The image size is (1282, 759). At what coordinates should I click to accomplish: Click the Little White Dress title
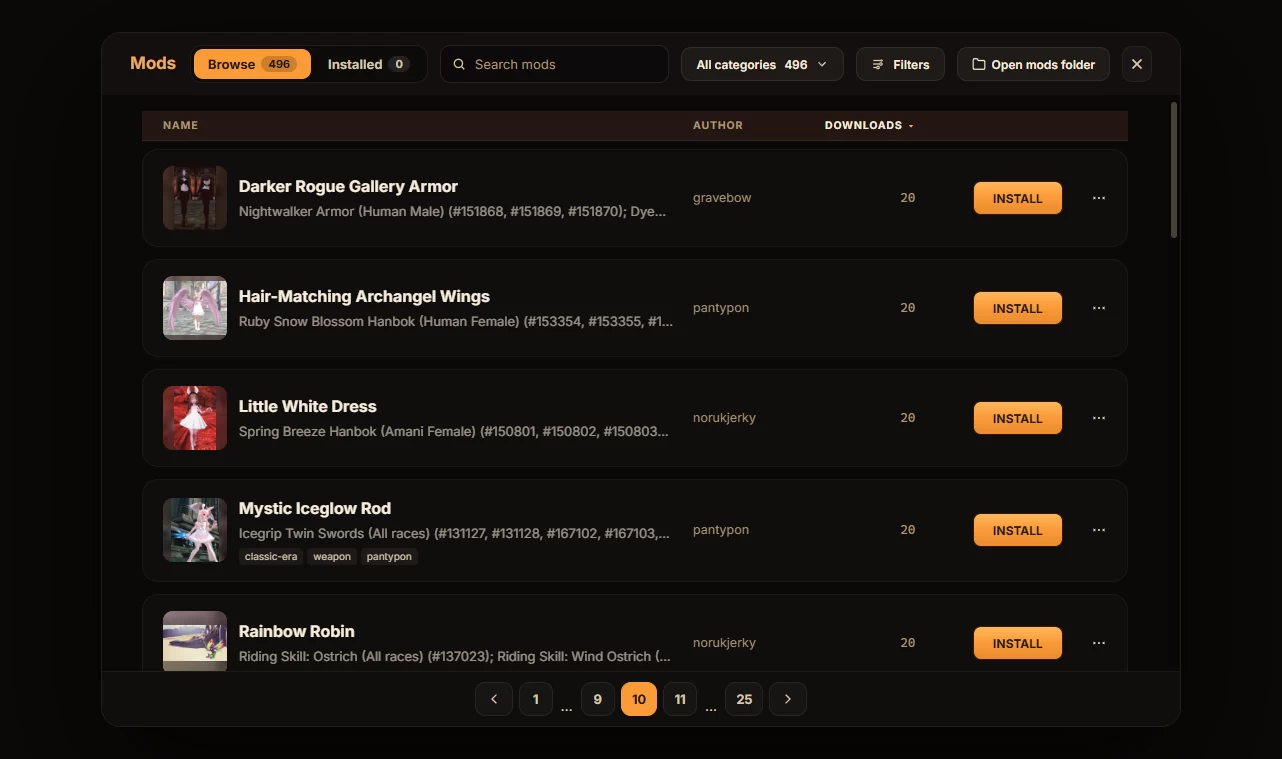pos(308,406)
